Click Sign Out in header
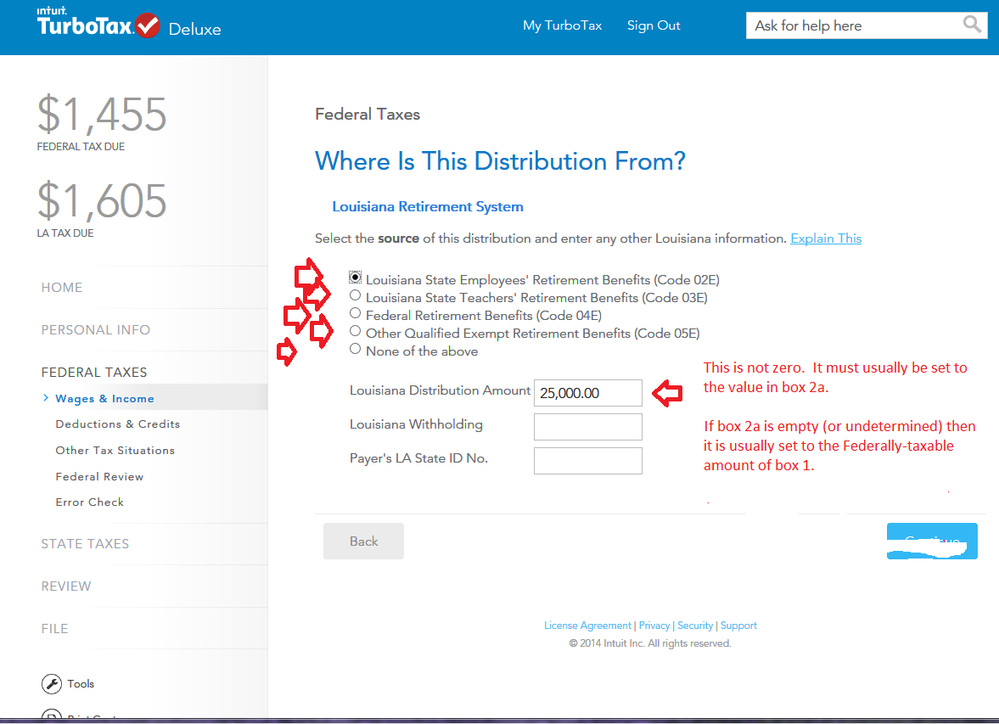 tap(653, 25)
